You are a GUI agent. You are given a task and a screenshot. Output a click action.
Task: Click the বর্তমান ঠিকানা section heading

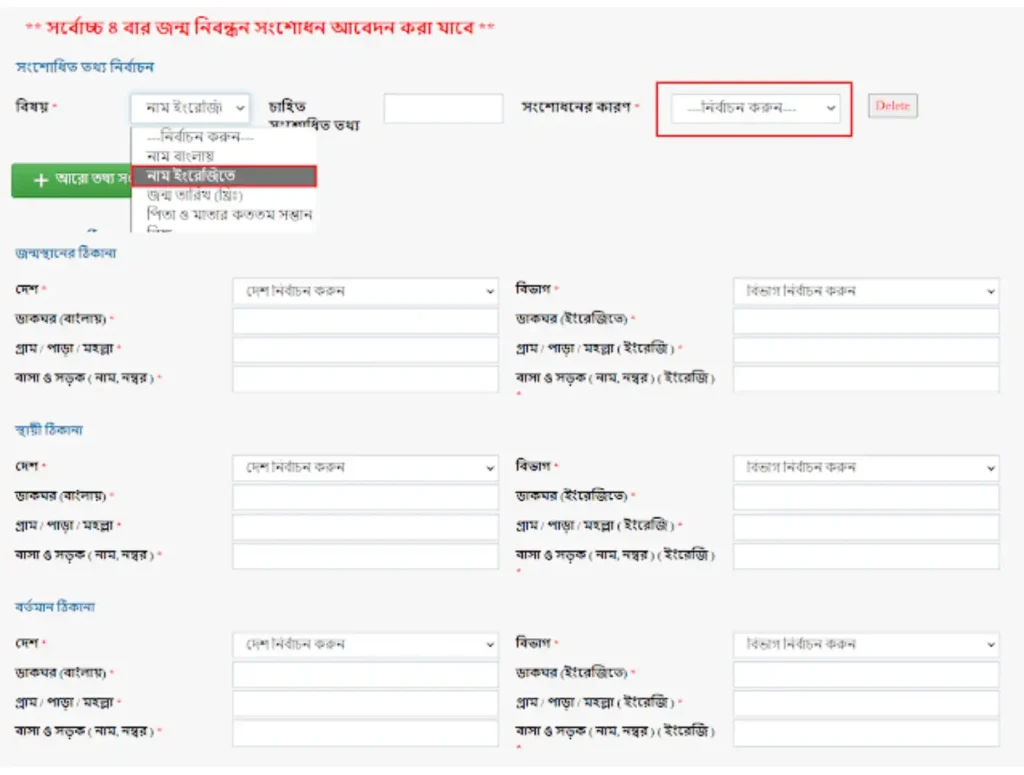tap(55, 607)
